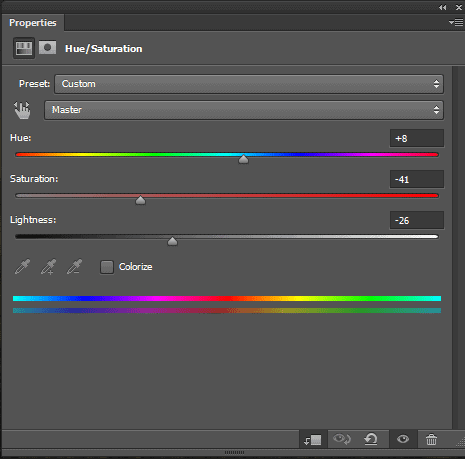Viewport: 465px width, 459px height.
Task: Toggle layer visibility eye icon
Action: click(403, 439)
